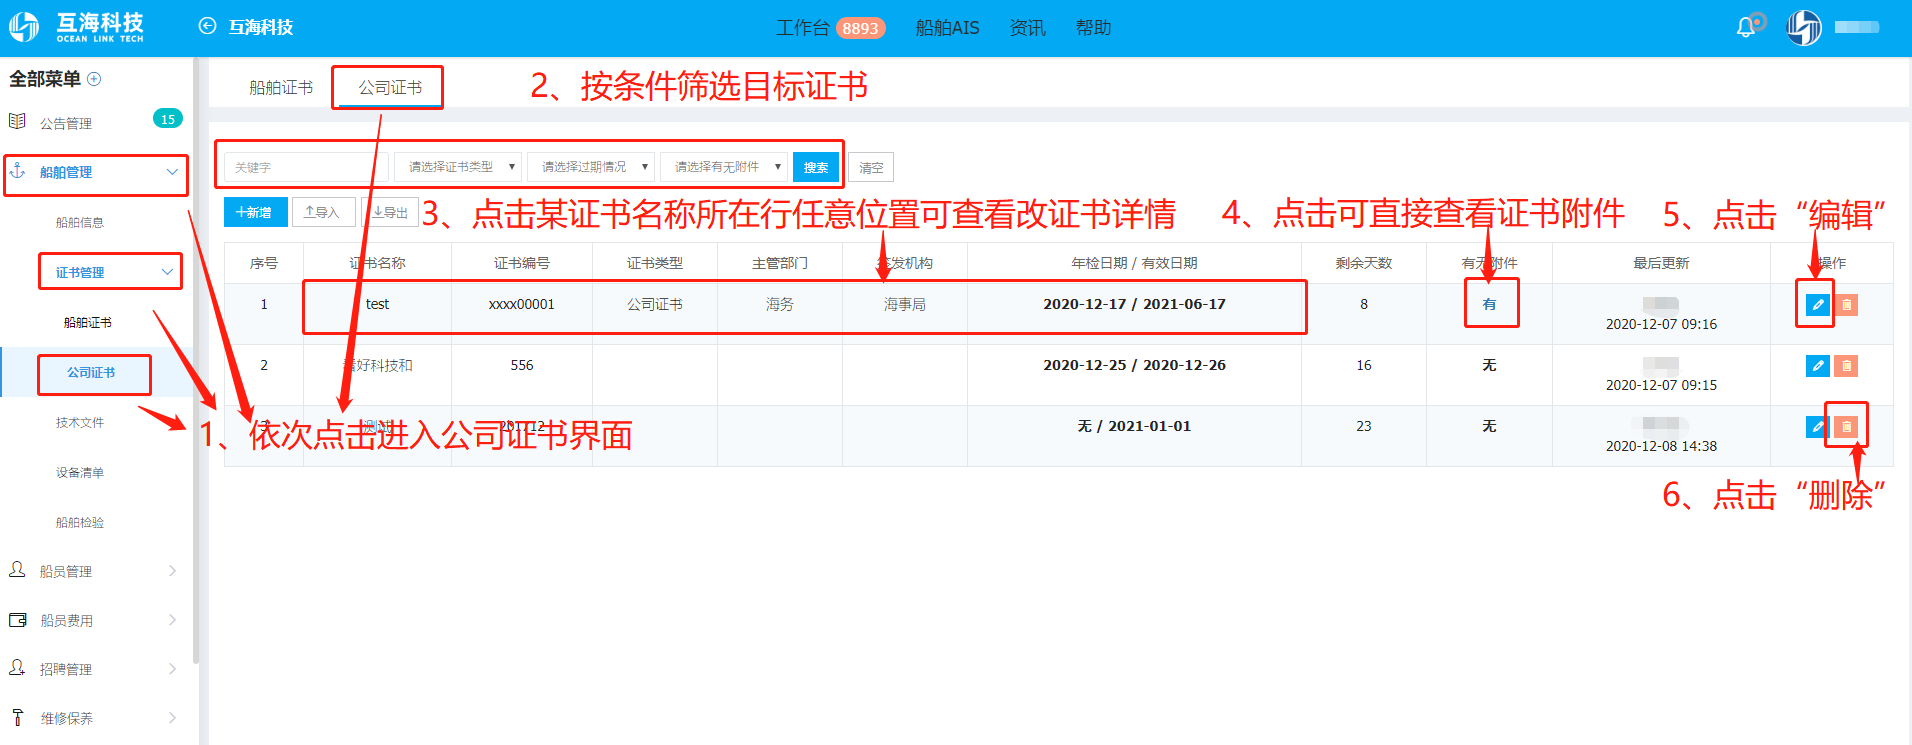The width and height of the screenshot is (1912, 745).
Task: Delete the test certificate row
Action: [x=1847, y=305]
